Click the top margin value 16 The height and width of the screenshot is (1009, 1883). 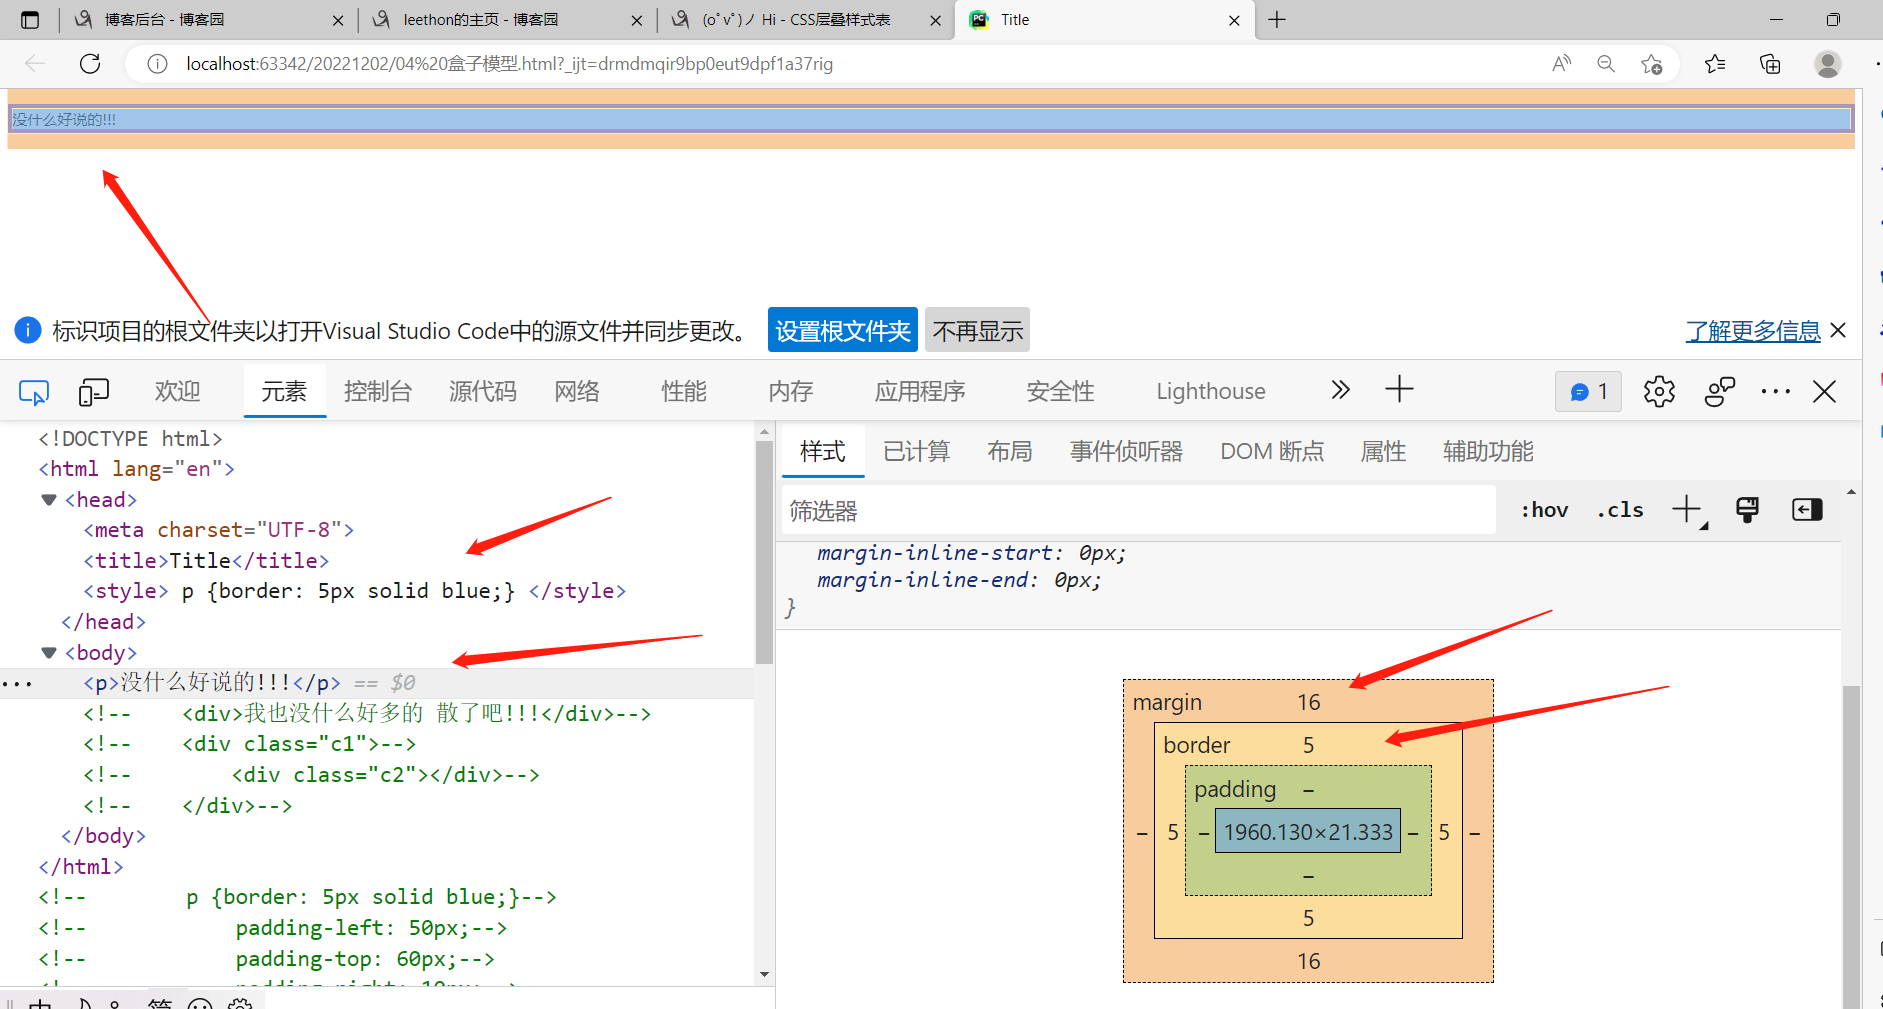tap(1309, 703)
